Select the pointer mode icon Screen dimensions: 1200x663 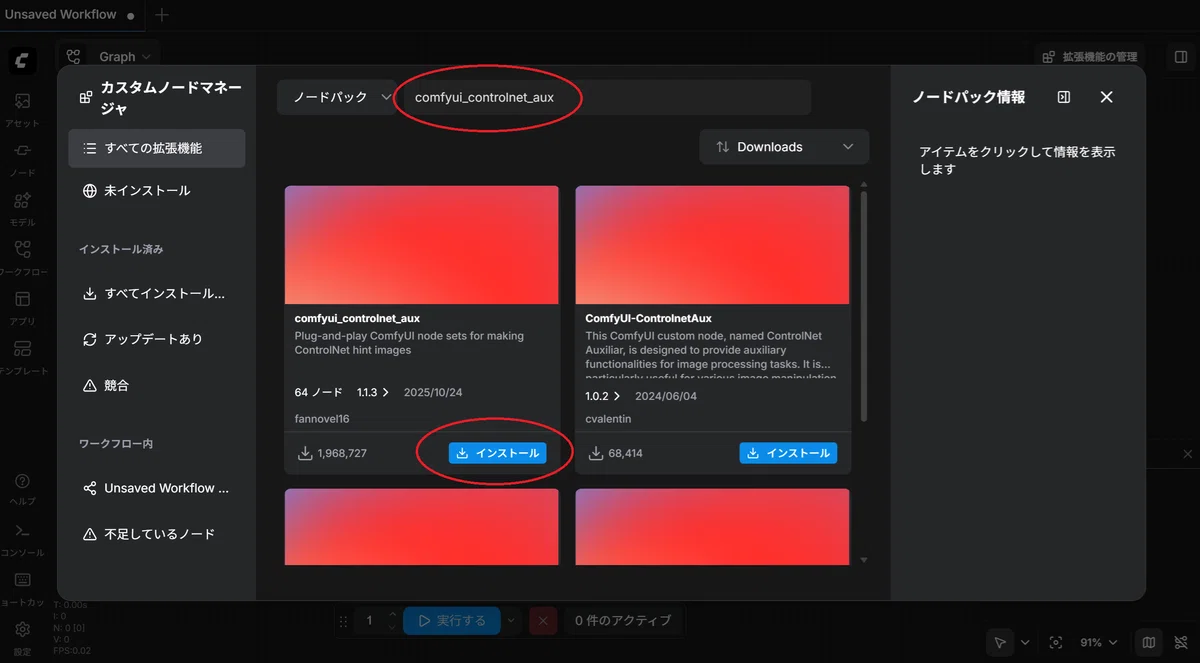(x=999, y=642)
